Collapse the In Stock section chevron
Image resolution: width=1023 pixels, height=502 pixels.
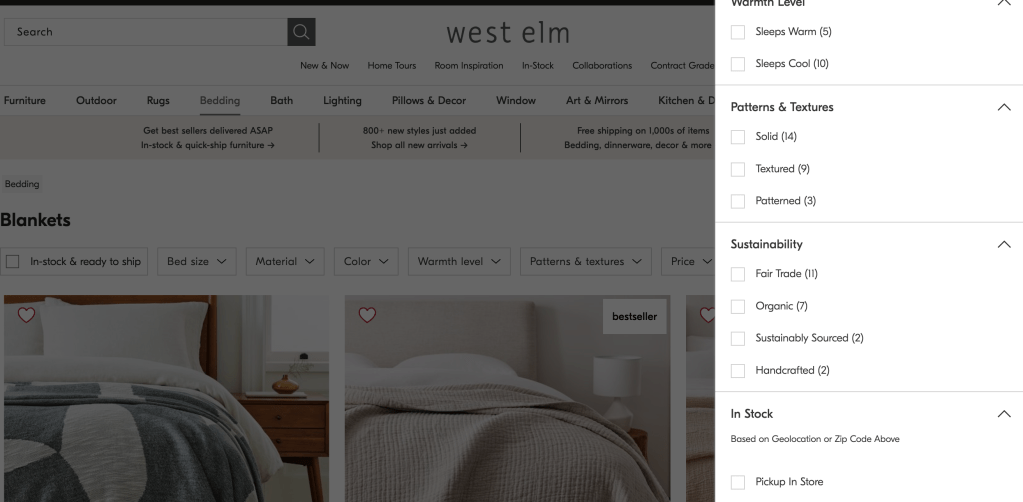[1004, 414]
